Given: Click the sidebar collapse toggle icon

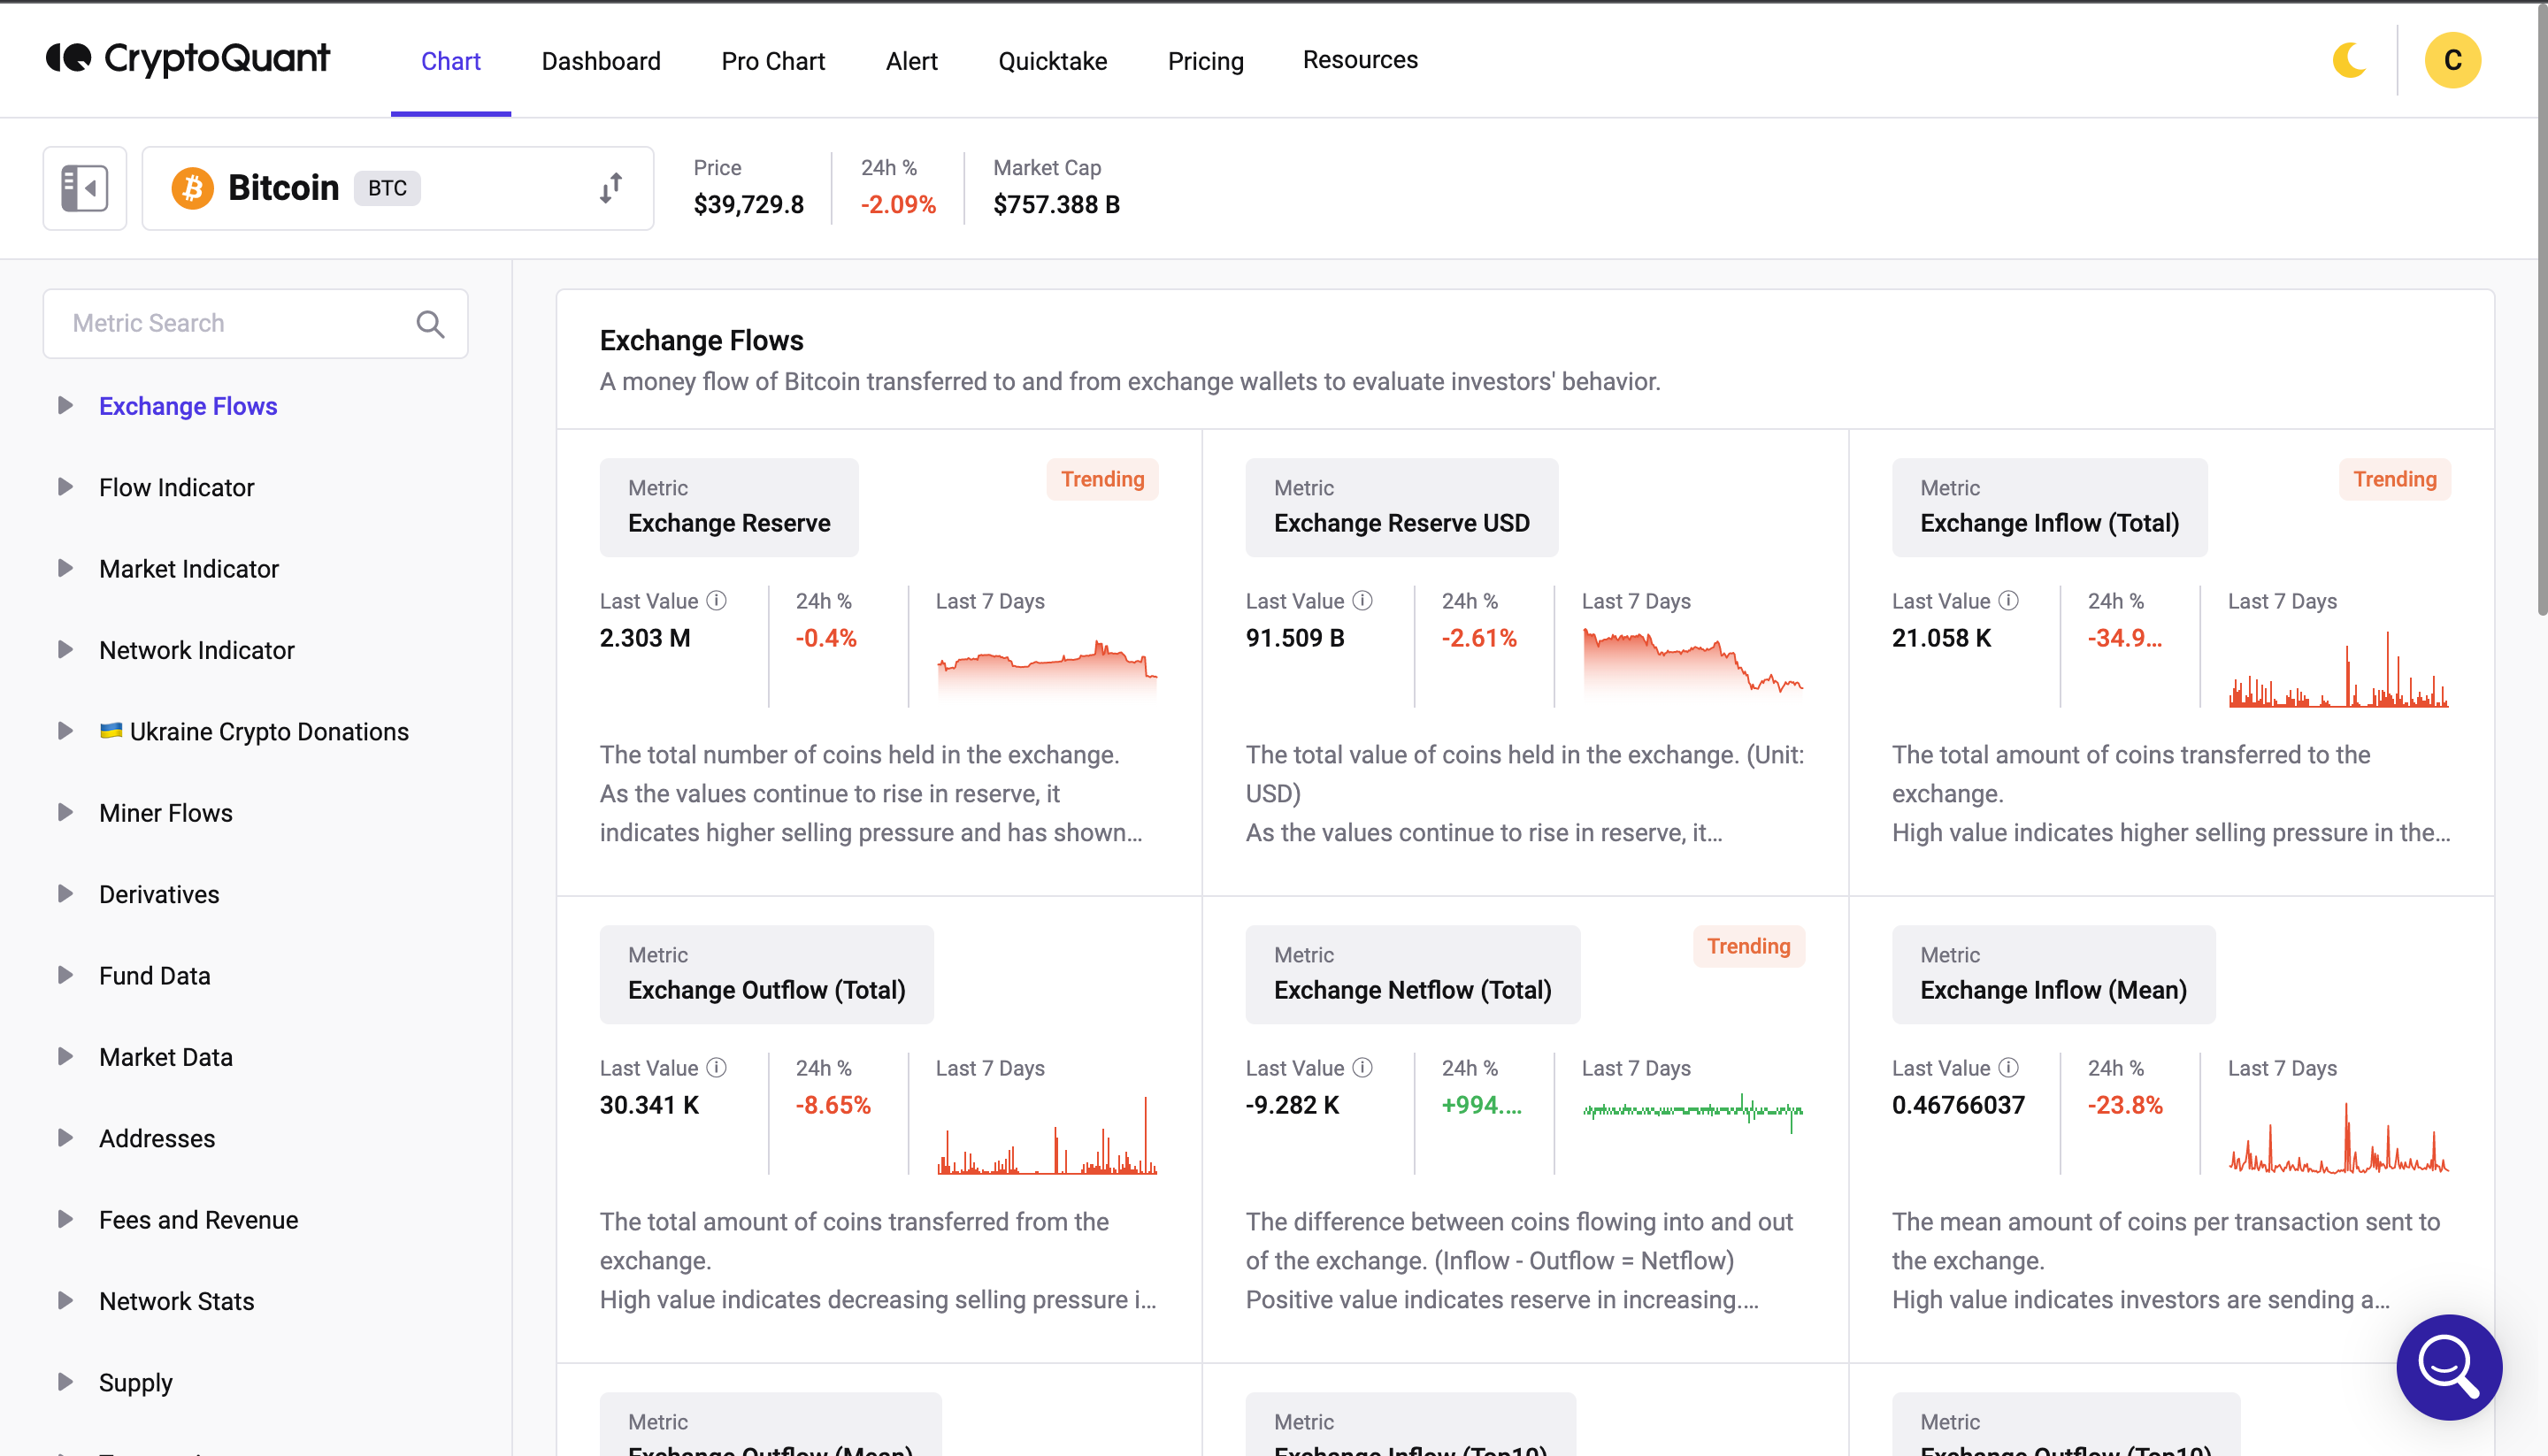Looking at the screenshot, I should [x=82, y=188].
